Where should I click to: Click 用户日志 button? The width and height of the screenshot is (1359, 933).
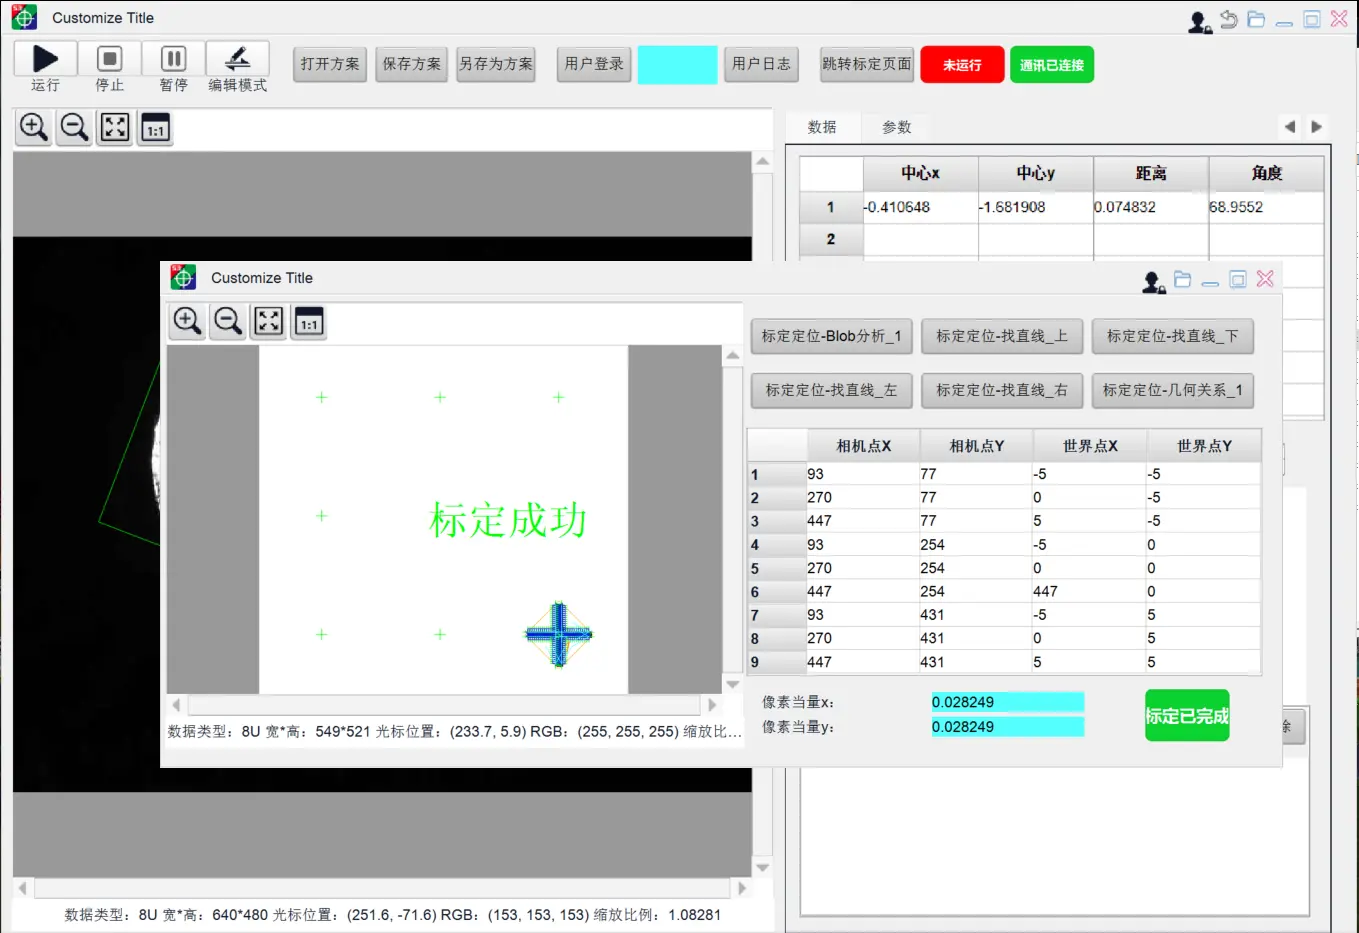pos(761,64)
